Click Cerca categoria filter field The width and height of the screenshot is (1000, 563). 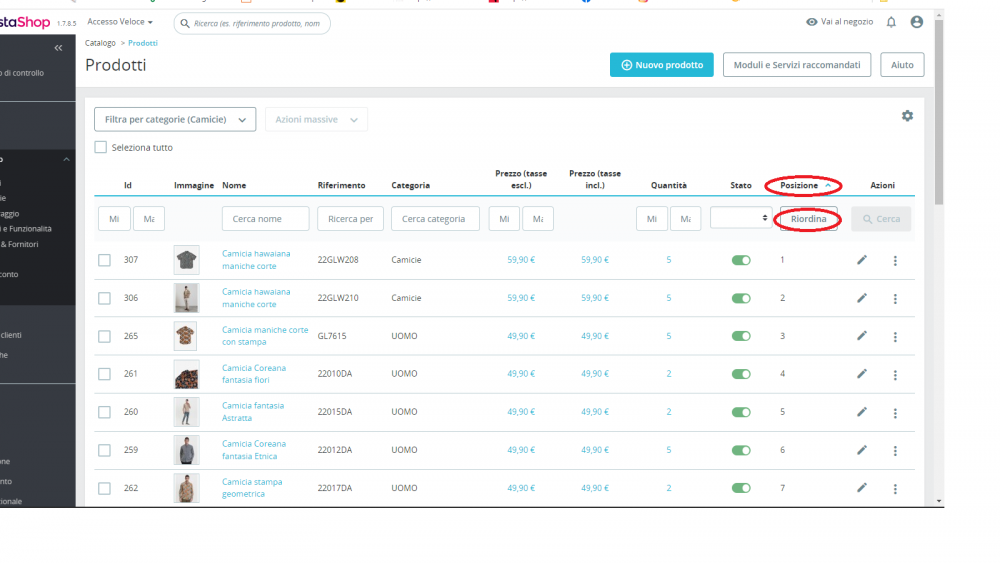point(435,219)
